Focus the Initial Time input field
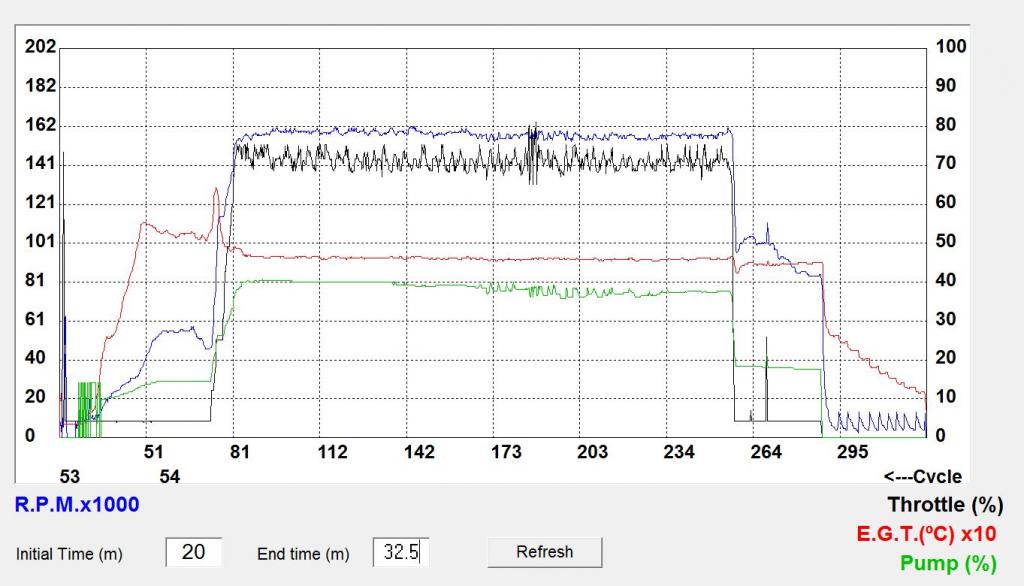This screenshot has height=586, width=1024. click(193, 552)
